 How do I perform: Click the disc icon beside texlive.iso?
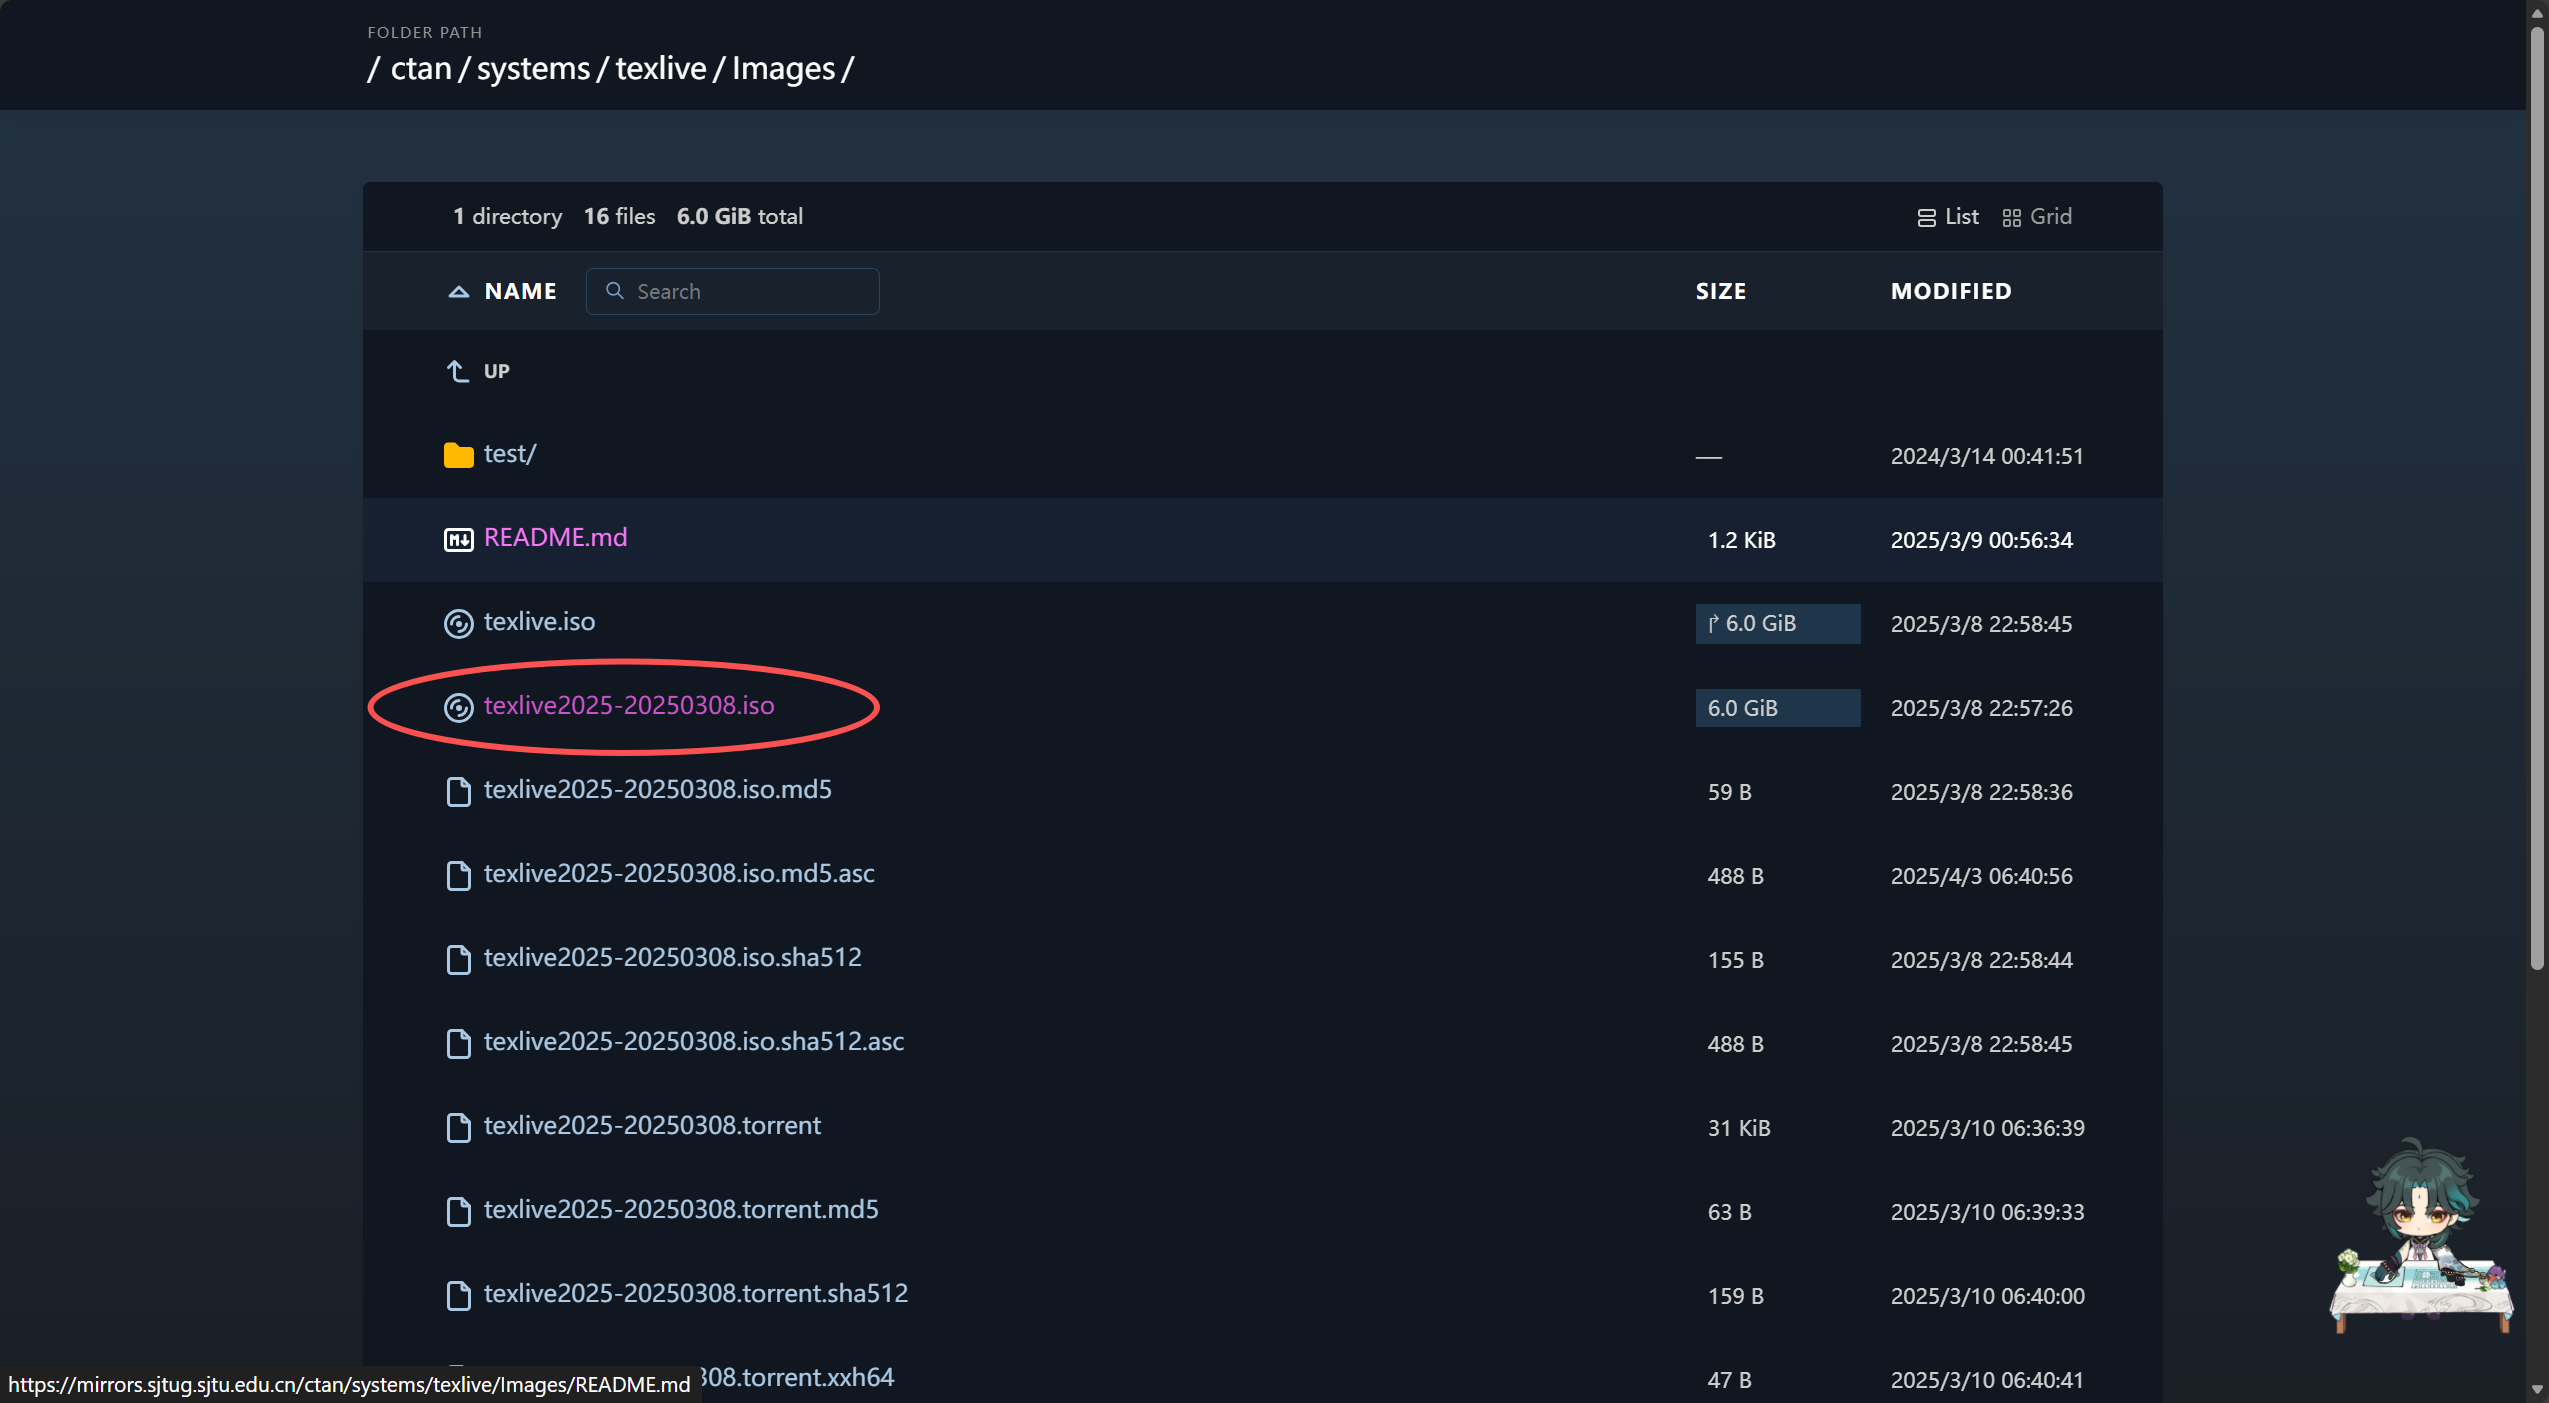click(459, 623)
